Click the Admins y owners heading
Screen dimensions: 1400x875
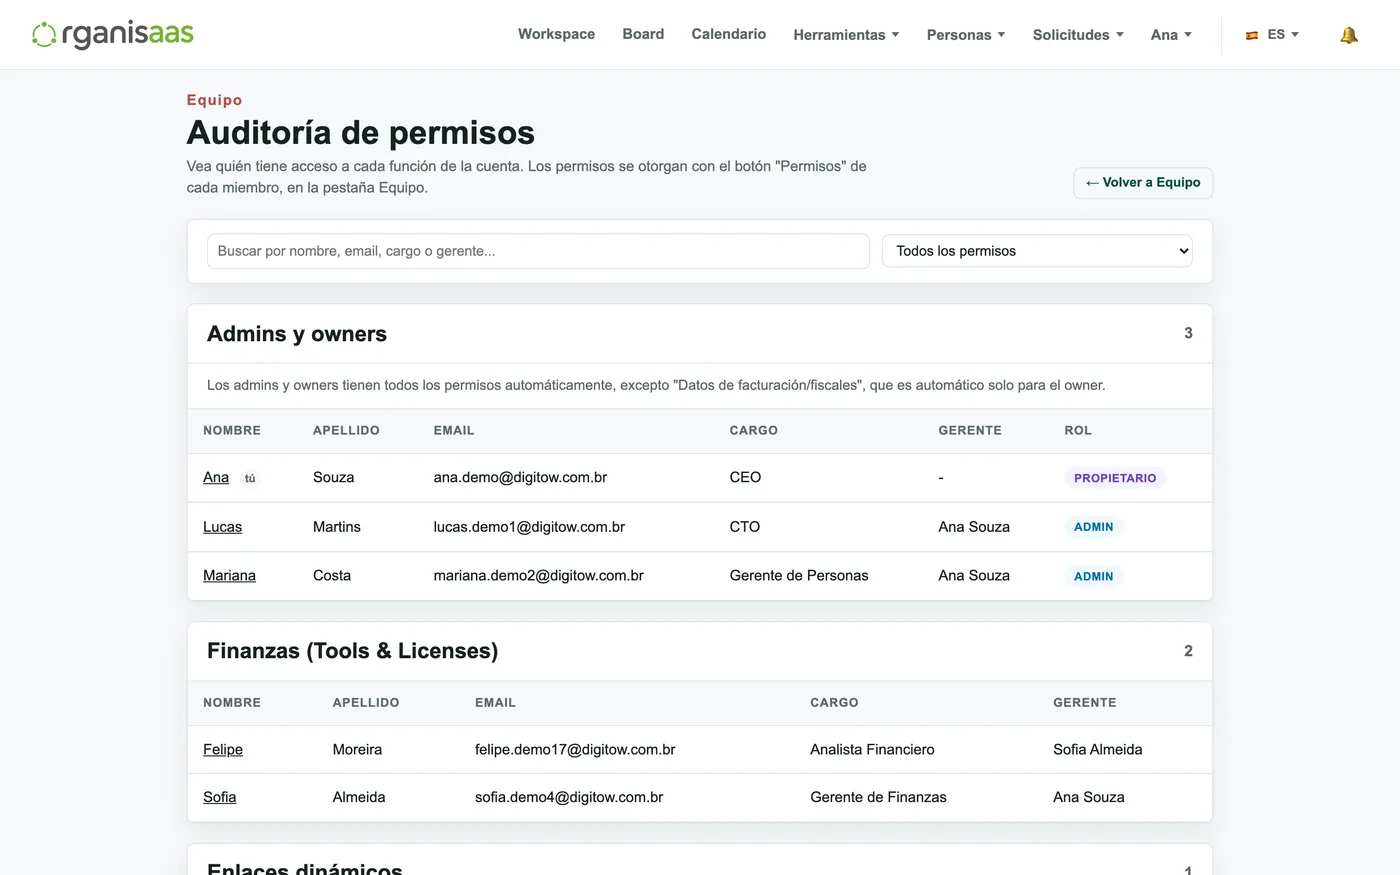(297, 334)
